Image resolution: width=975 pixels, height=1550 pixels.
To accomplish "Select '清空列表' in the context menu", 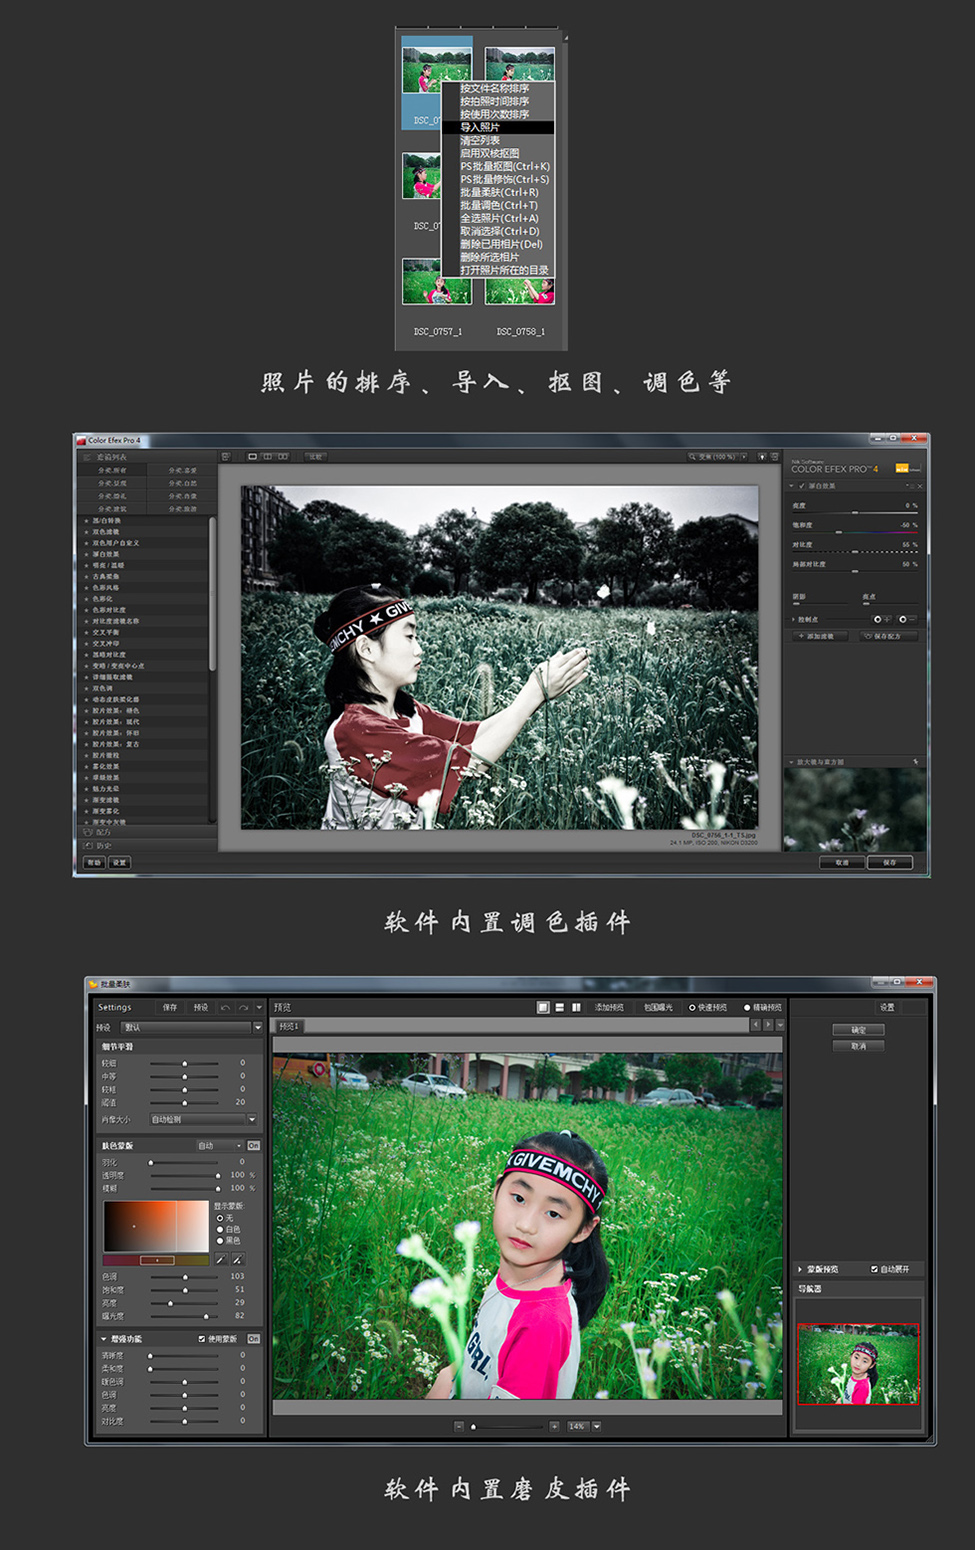I will pos(496,141).
